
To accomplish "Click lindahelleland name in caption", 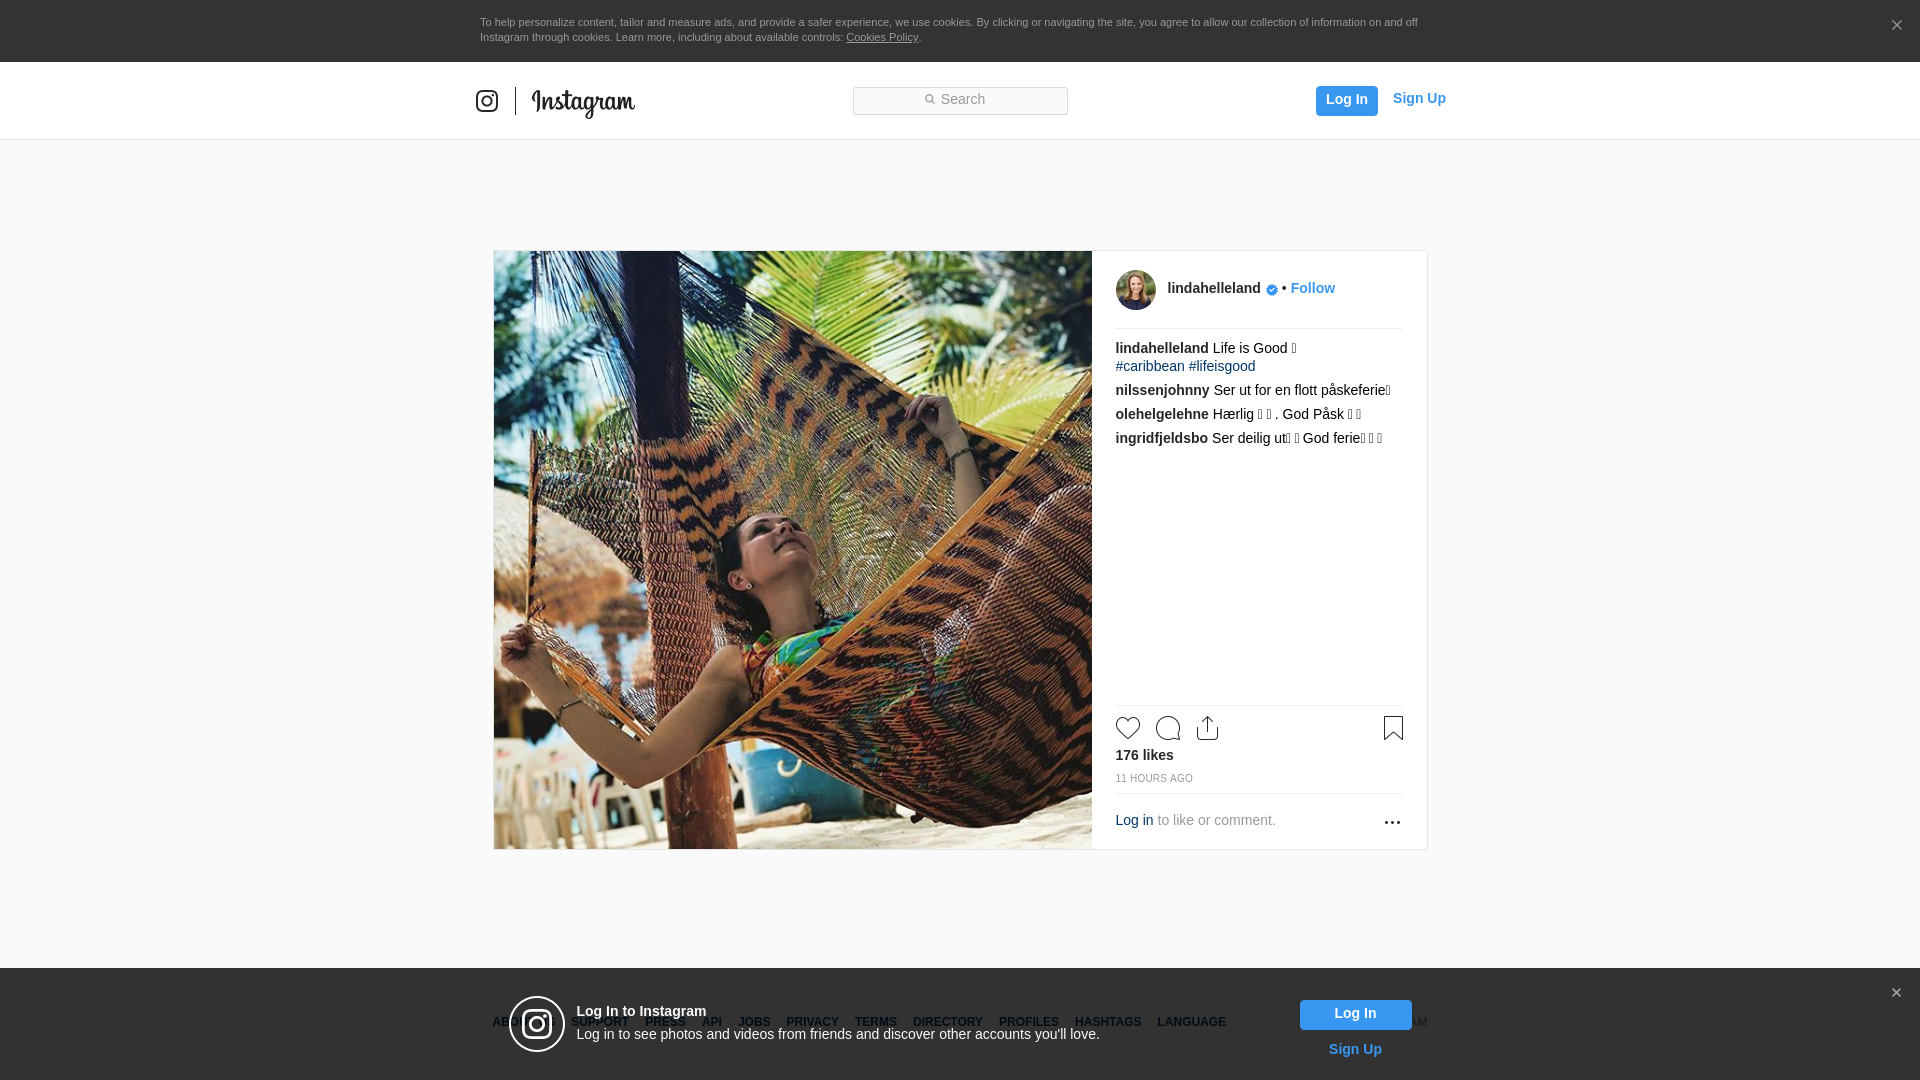I will pyautogui.click(x=1162, y=348).
